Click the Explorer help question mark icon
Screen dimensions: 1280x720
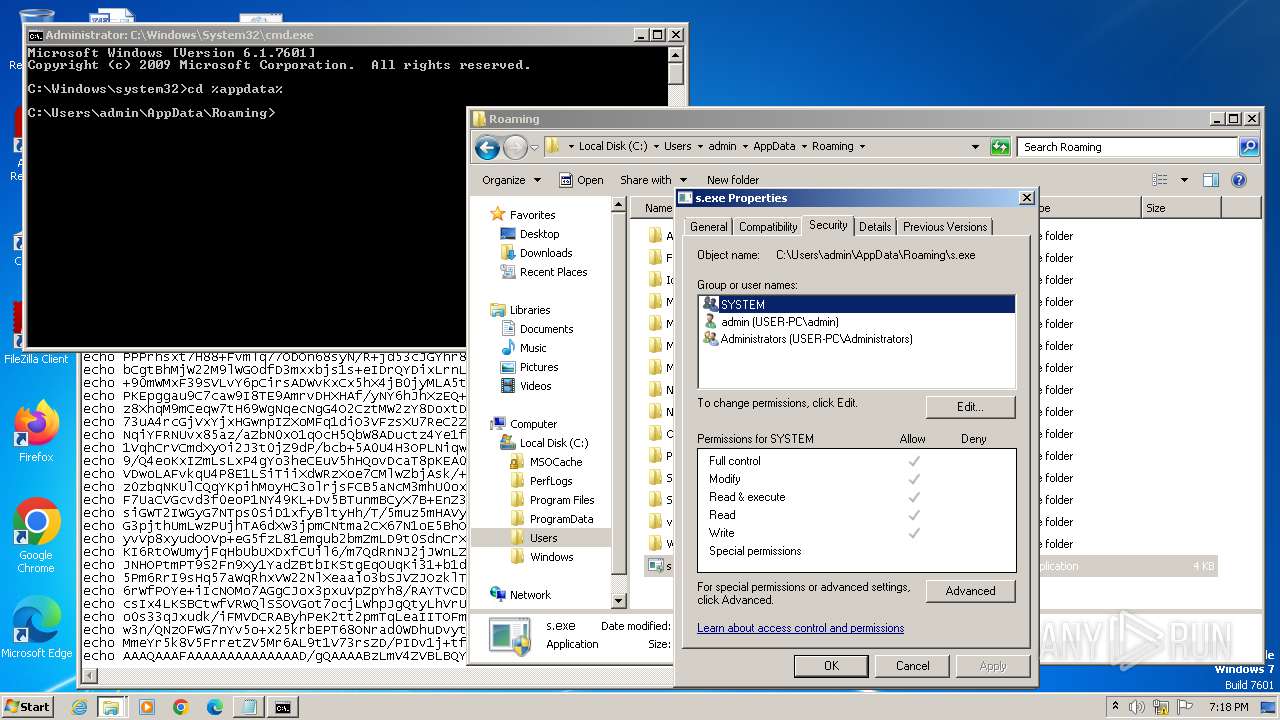click(1239, 180)
